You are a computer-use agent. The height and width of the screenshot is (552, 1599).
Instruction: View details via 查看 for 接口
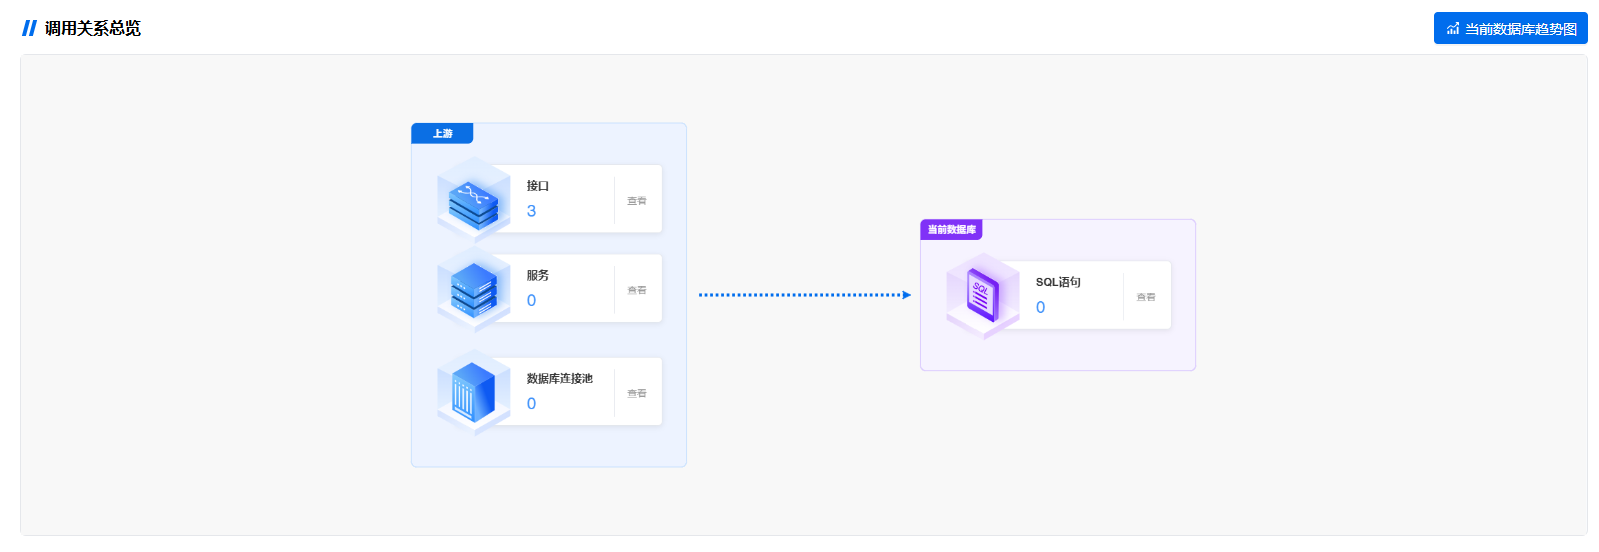[637, 201]
